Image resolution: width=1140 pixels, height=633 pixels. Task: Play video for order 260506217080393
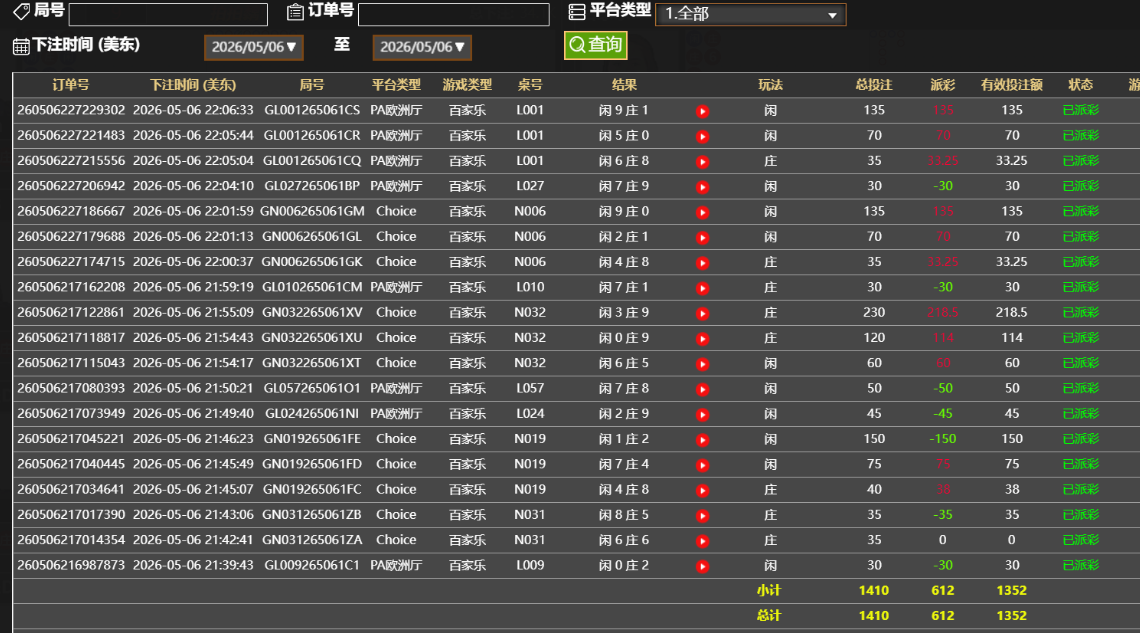pyautogui.click(x=702, y=390)
